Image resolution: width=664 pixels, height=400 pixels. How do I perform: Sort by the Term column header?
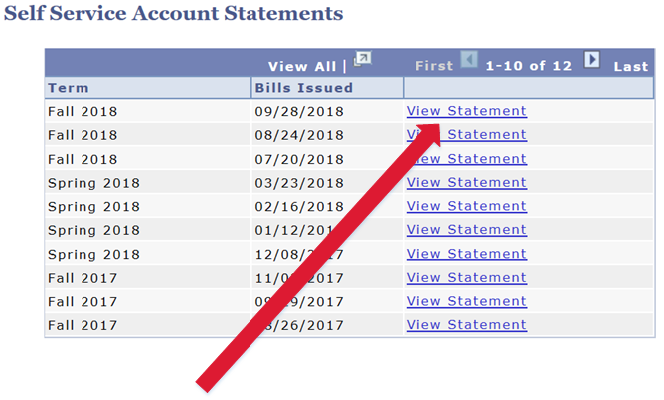click(x=68, y=88)
